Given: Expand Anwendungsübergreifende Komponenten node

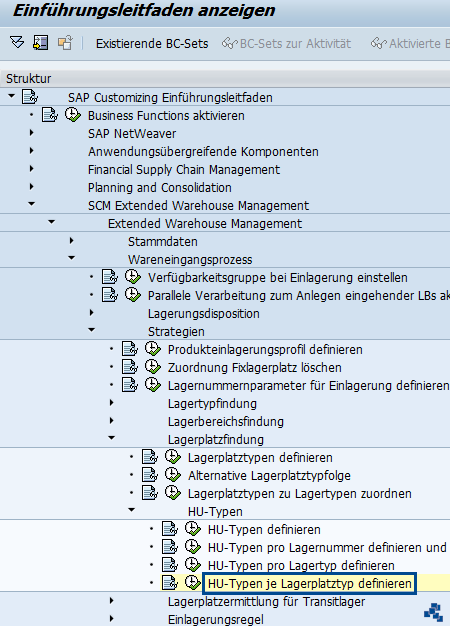Looking at the screenshot, I should click(32, 151).
